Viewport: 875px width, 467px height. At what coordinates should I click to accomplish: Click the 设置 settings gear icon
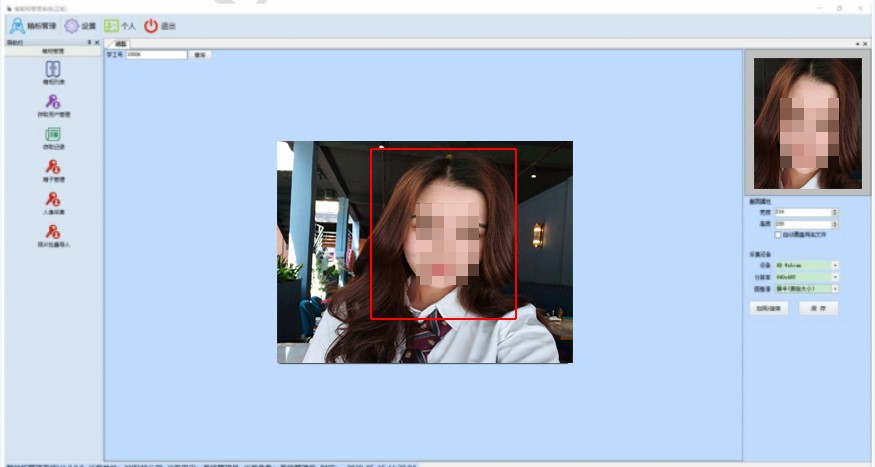tap(72, 26)
